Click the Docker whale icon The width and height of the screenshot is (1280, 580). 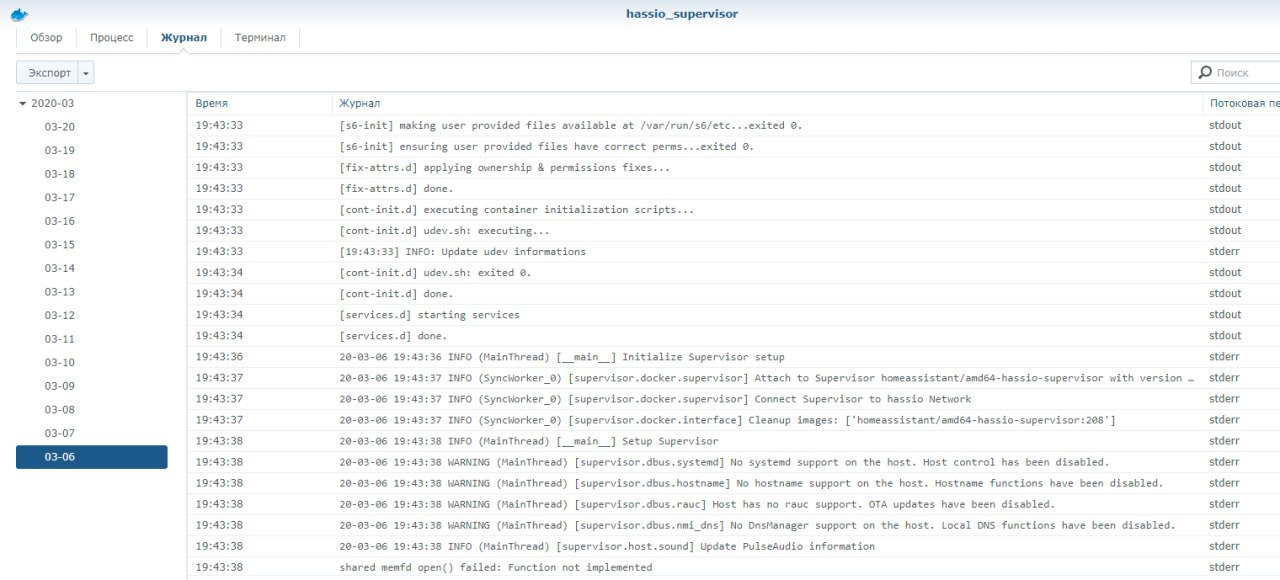pyautogui.click(x=19, y=14)
